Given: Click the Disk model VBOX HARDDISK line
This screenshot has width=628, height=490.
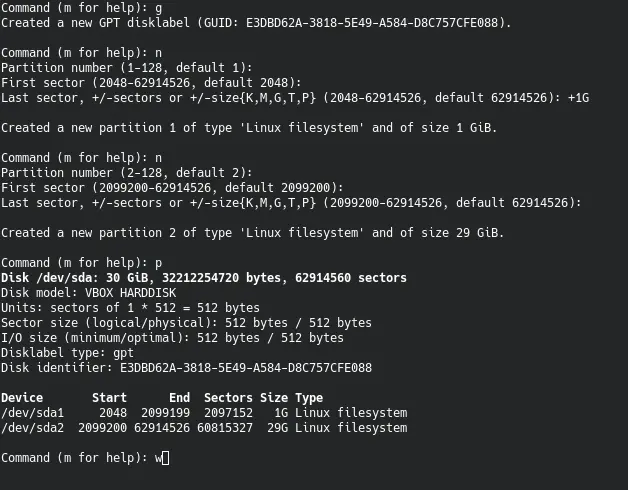Looking at the screenshot, I should [88, 293].
